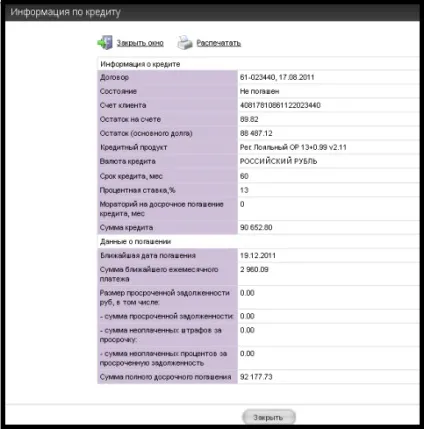The image size is (424, 429).
Task: Click the 'Валюта кредита' label
Action: [x=128, y=161]
